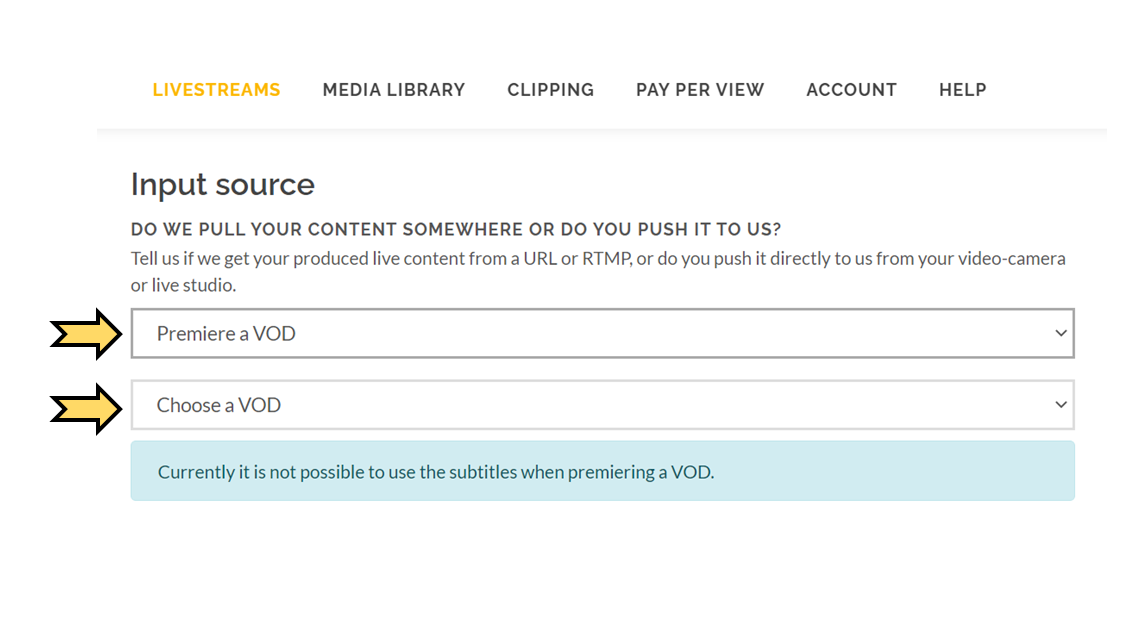Click the 'Do we pull your content' subheading
Viewport: 1126px width, 633px height.
tap(456, 229)
